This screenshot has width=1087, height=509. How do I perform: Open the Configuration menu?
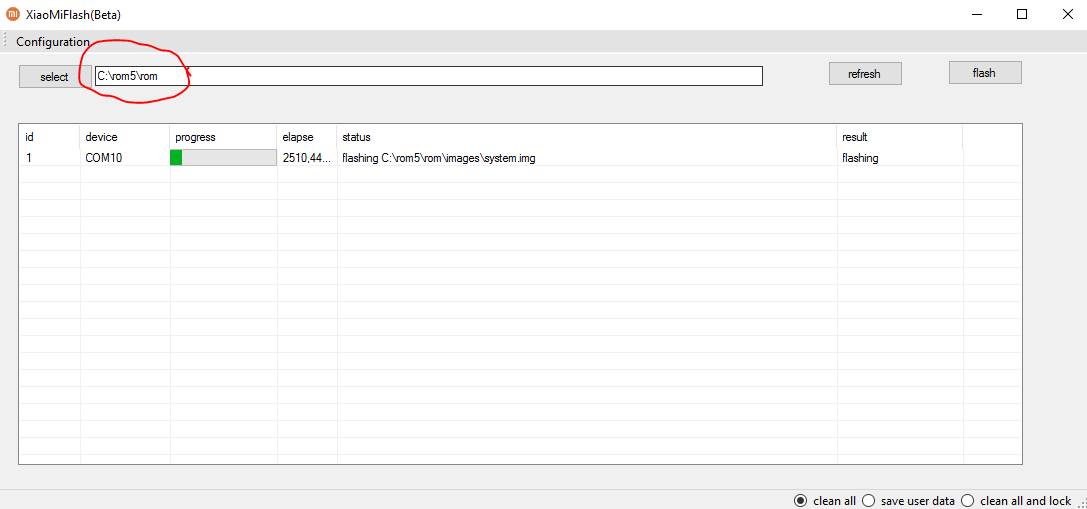pyautogui.click(x=53, y=42)
